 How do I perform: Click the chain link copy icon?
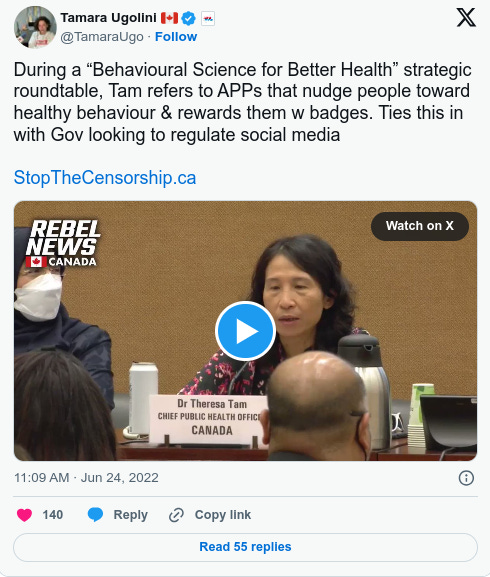[176, 515]
